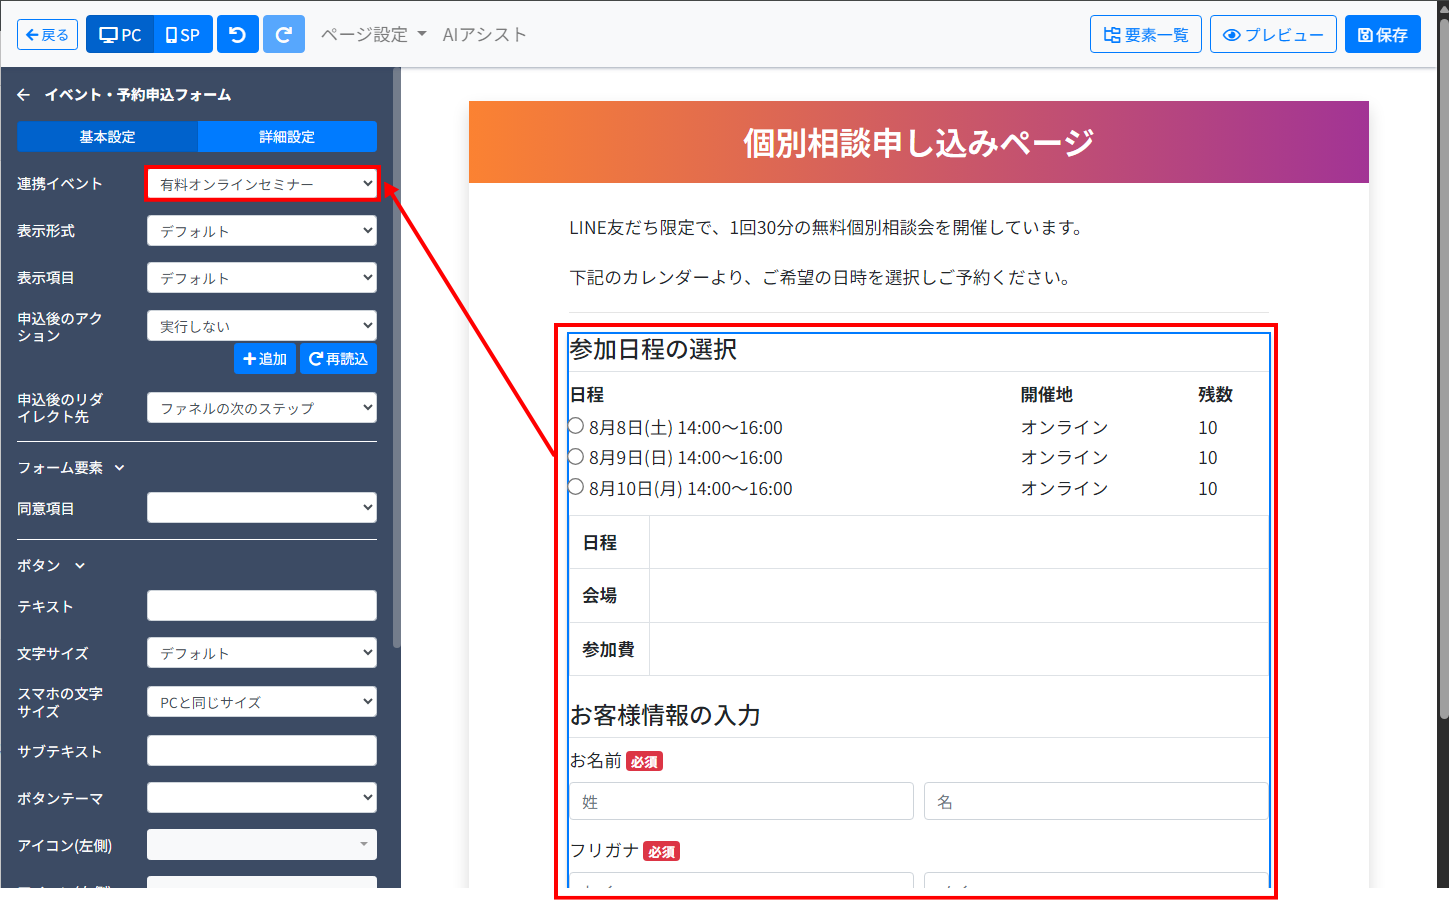Viewport: 1449px width, 900px height.
Task: Switch to the 詳細設定 tab
Action: 287,137
